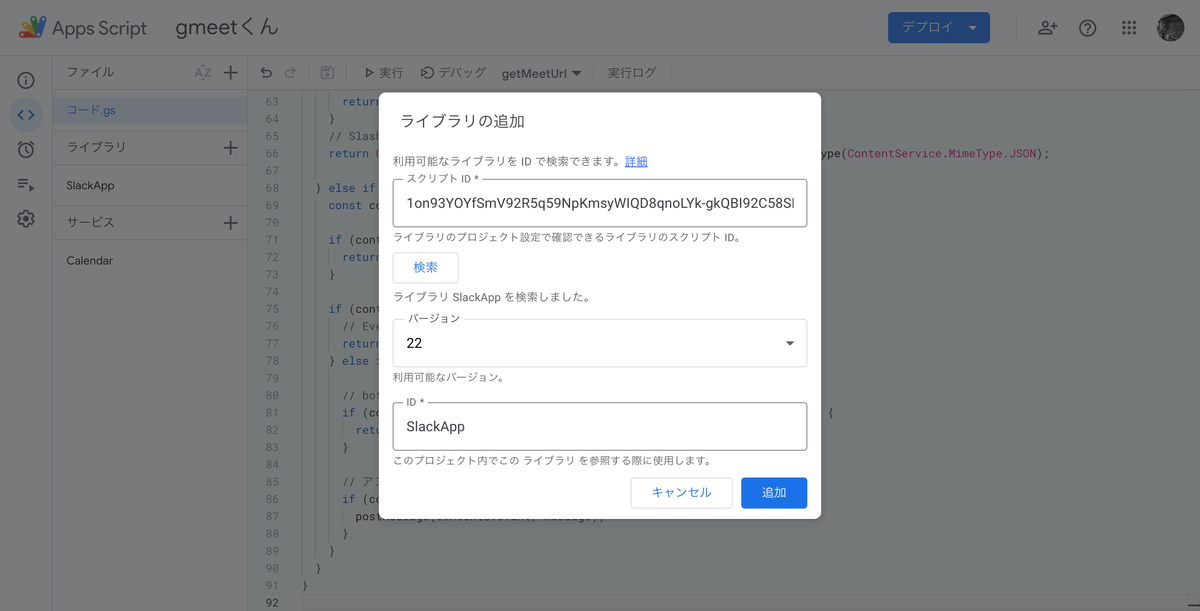Click the 追加 add button
This screenshot has width=1200, height=611.
tap(774, 492)
